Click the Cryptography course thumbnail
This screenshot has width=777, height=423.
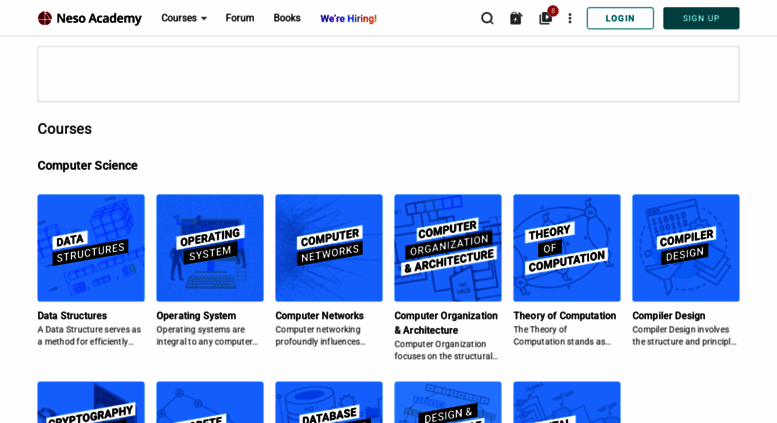[91, 402]
